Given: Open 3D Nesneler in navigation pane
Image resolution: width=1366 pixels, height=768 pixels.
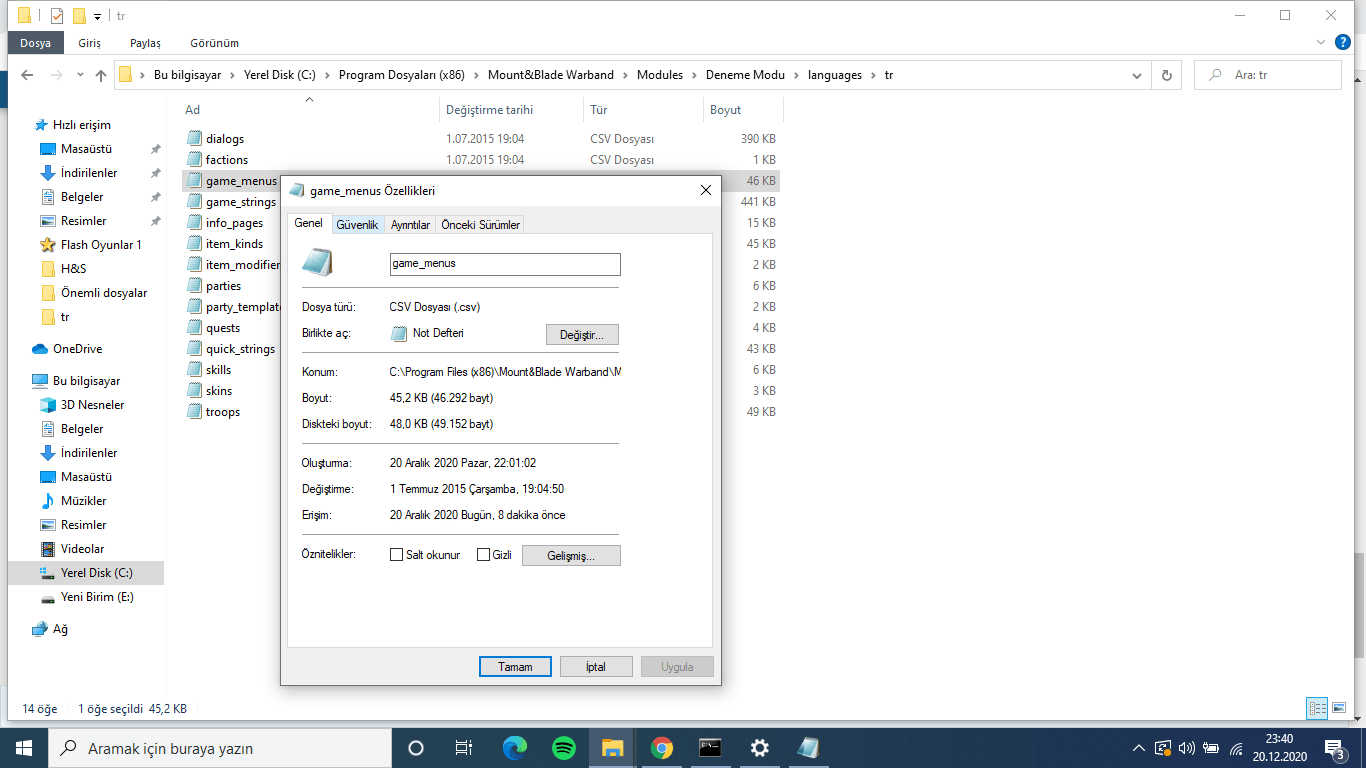Looking at the screenshot, I should tap(93, 405).
